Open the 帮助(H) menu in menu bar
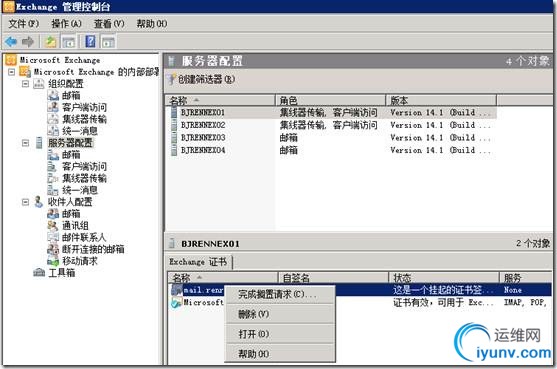This screenshot has height=369, width=557. (x=152, y=24)
